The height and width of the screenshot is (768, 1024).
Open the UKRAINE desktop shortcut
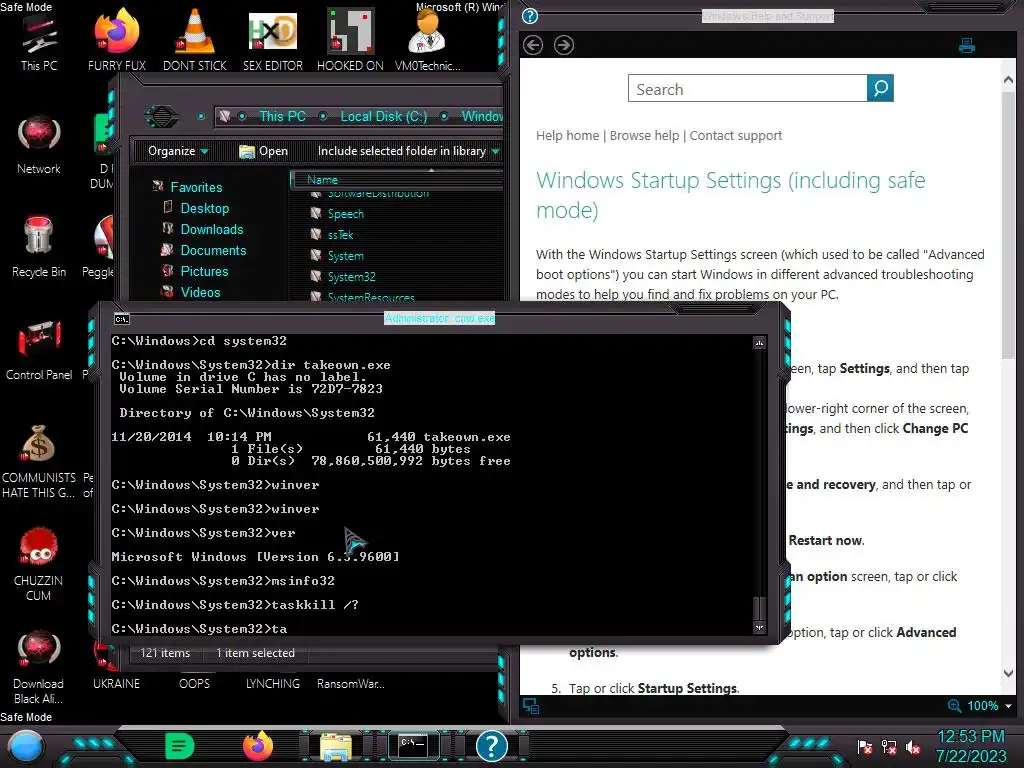click(x=116, y=683)
